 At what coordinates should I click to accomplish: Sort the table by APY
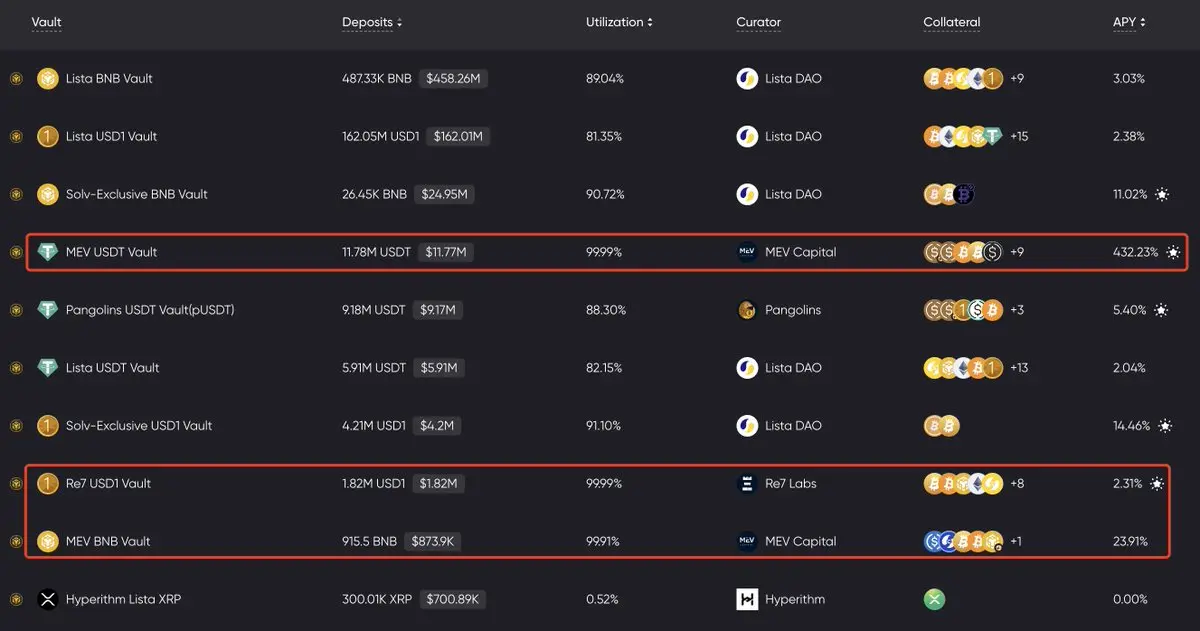1129,22
